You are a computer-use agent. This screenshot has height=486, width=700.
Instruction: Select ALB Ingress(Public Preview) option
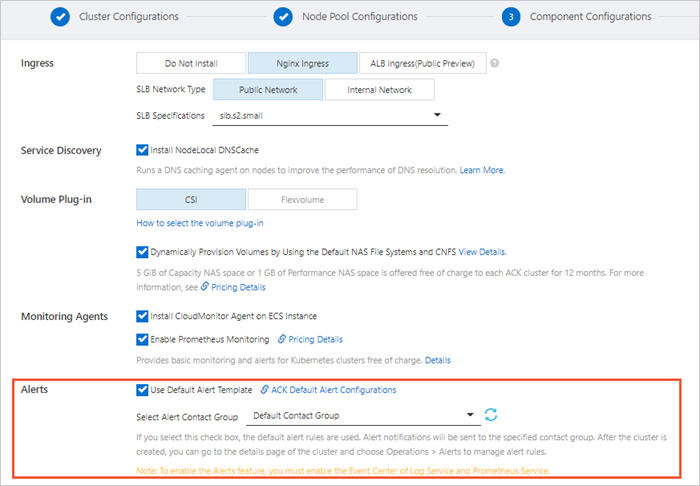click(422, 63)
